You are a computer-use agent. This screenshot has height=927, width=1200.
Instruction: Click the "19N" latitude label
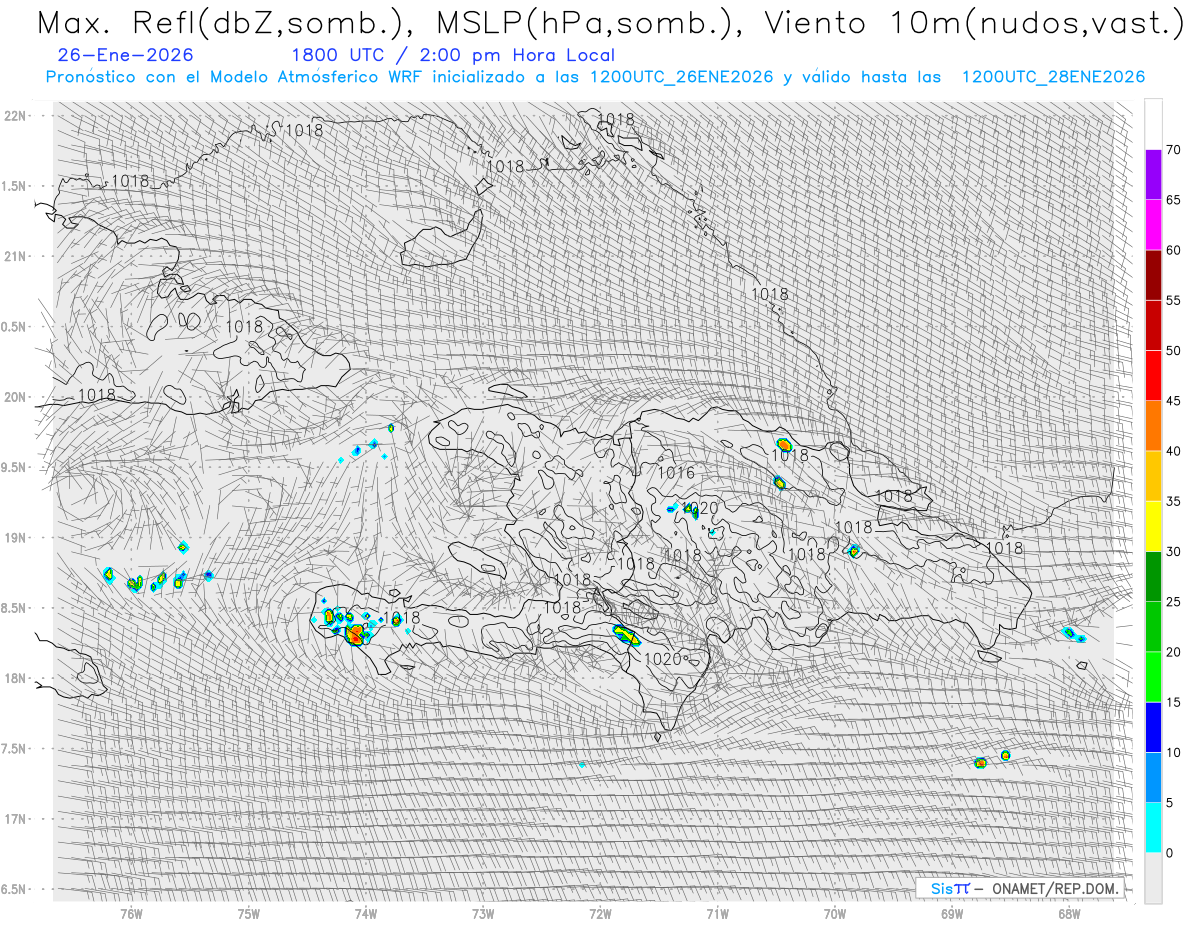[x=15, y=538]
